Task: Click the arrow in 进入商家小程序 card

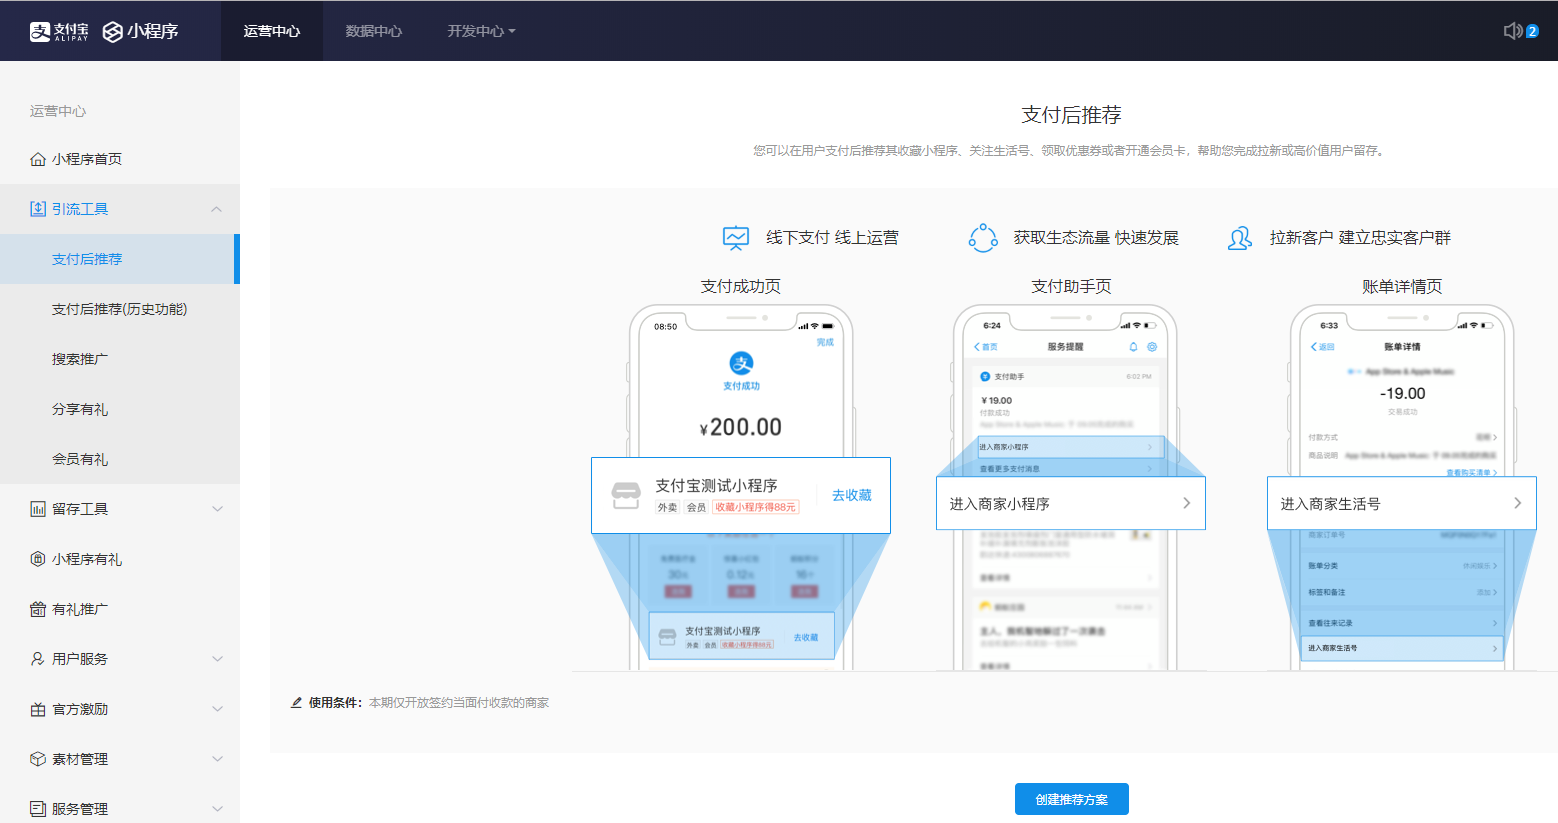Action: click(x=1186, y=503)
